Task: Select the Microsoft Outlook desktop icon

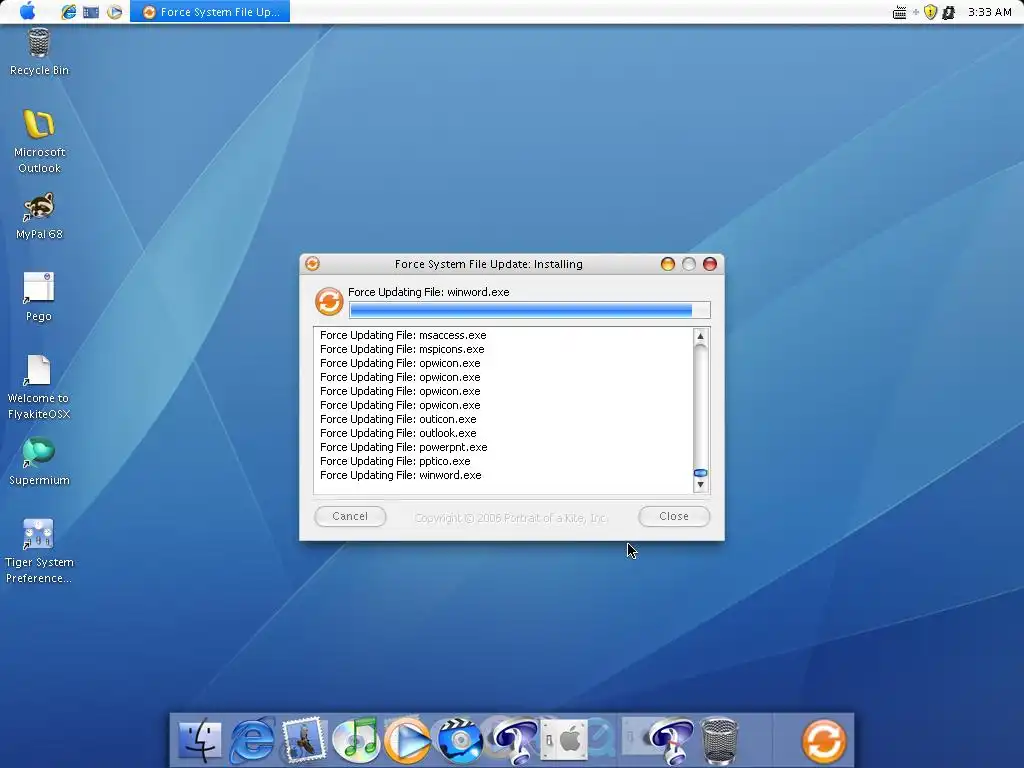Action: [x=39, y=142]
